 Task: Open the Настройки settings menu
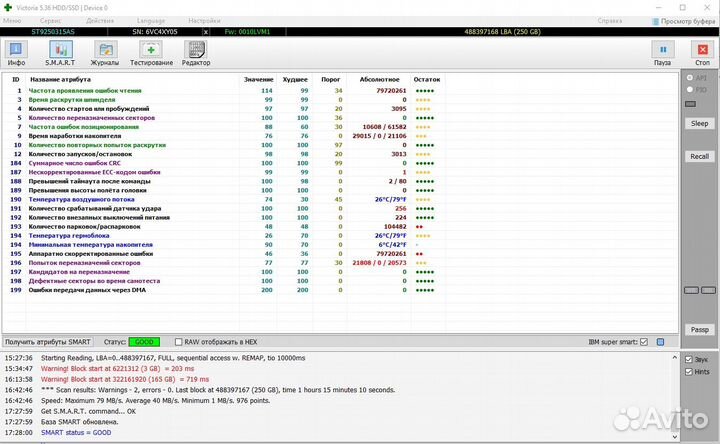pyautogui.click(x=204, y=20)
